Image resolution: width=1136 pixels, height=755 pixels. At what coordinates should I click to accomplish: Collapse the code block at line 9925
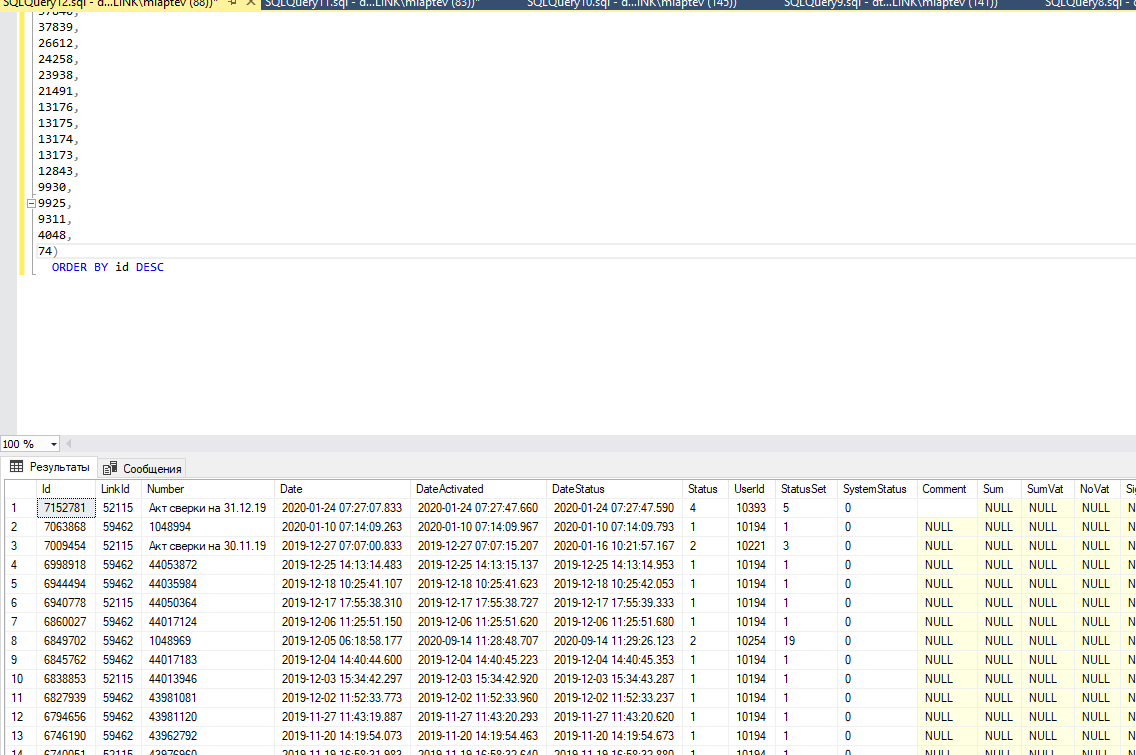[31, 204]
